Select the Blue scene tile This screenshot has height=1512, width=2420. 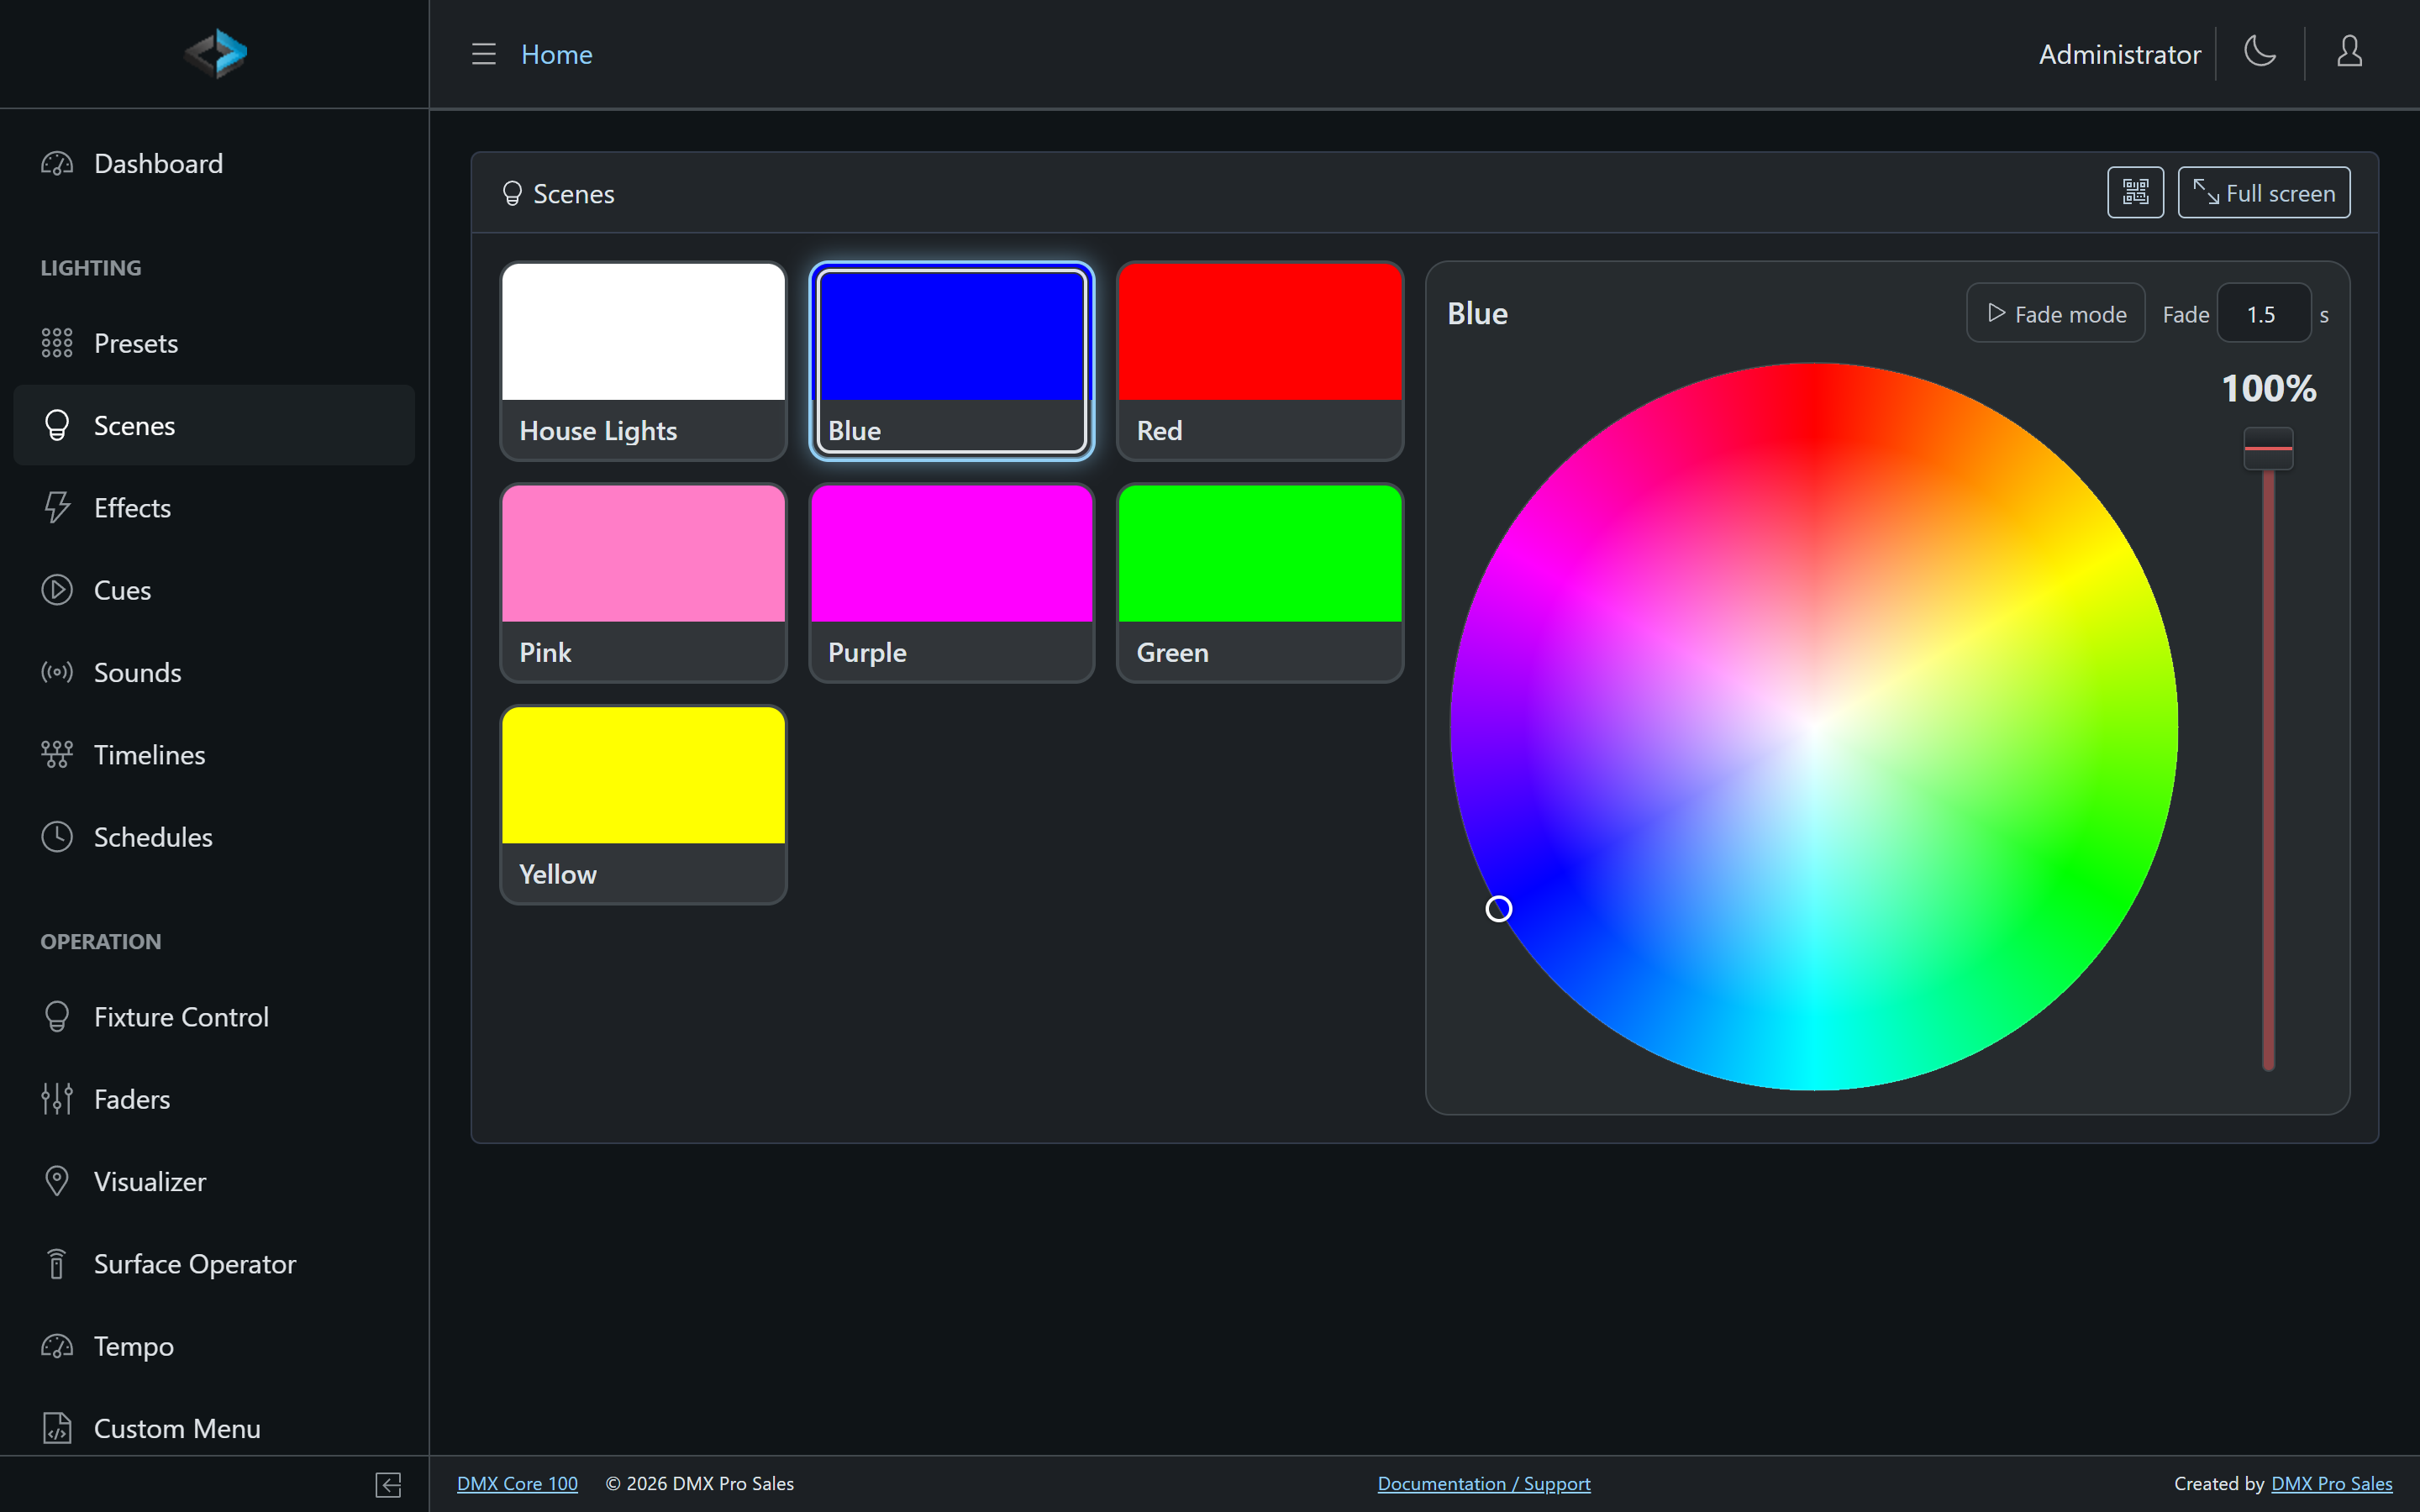tap(951, 361)
